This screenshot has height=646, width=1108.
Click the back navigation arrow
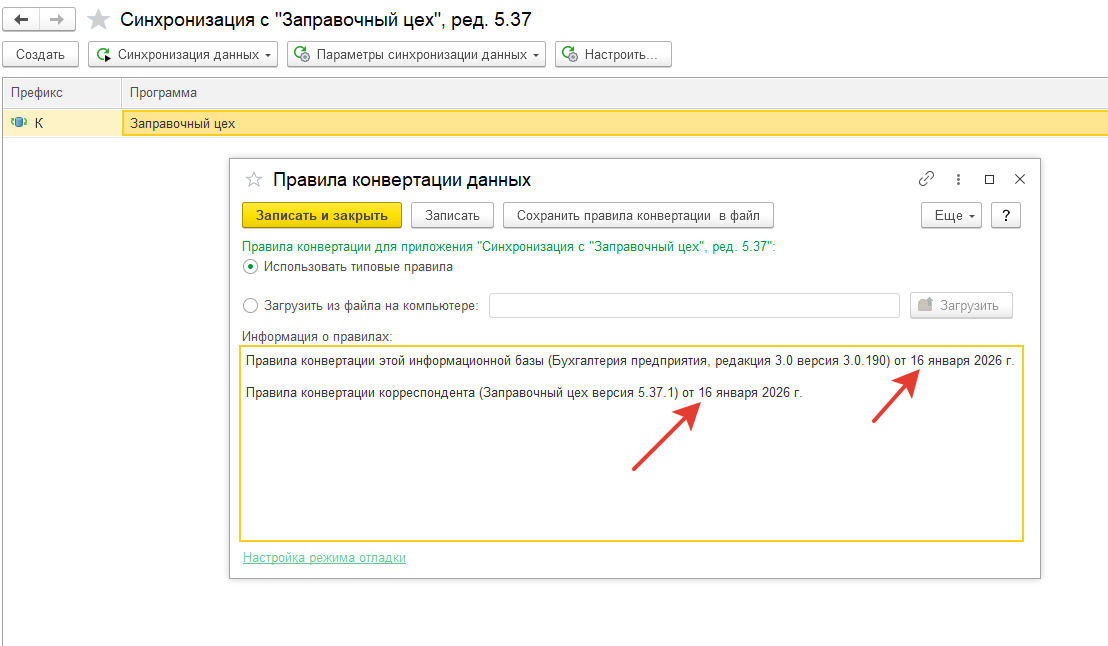(x=21, y=19)
